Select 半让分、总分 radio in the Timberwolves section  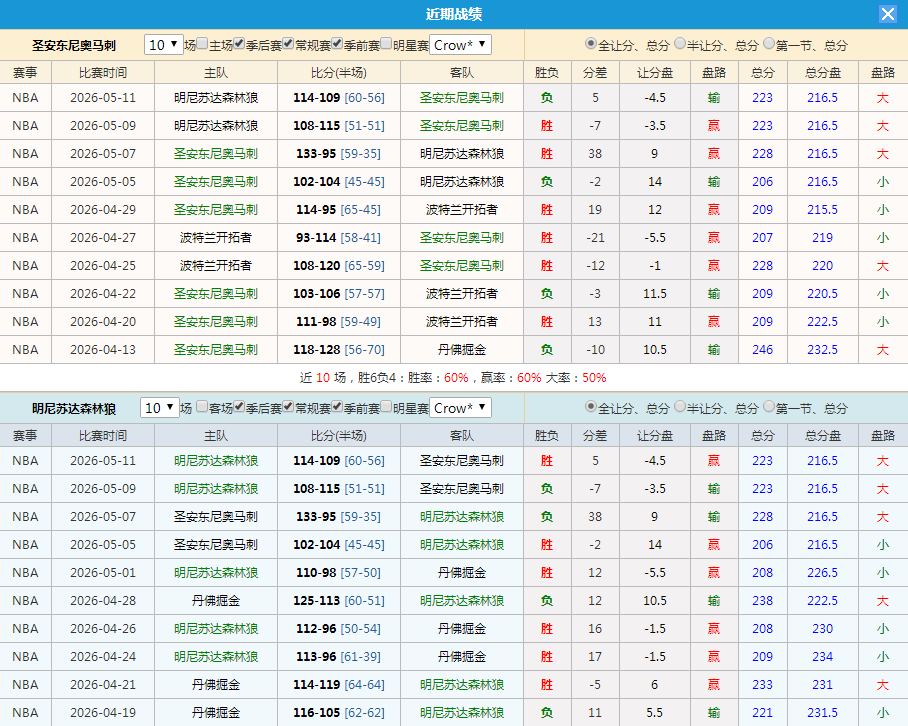point(680,406)
